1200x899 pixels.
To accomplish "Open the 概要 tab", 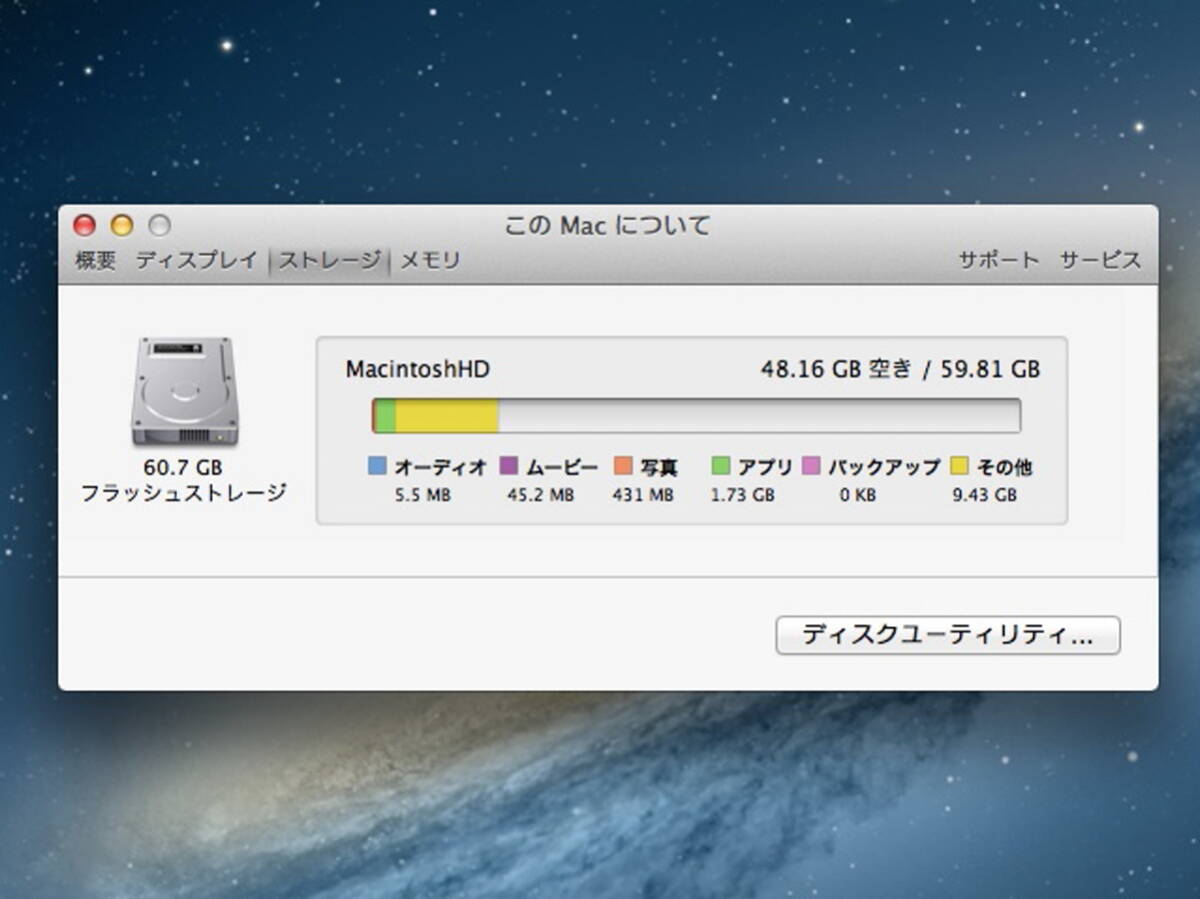I will 96,261.
